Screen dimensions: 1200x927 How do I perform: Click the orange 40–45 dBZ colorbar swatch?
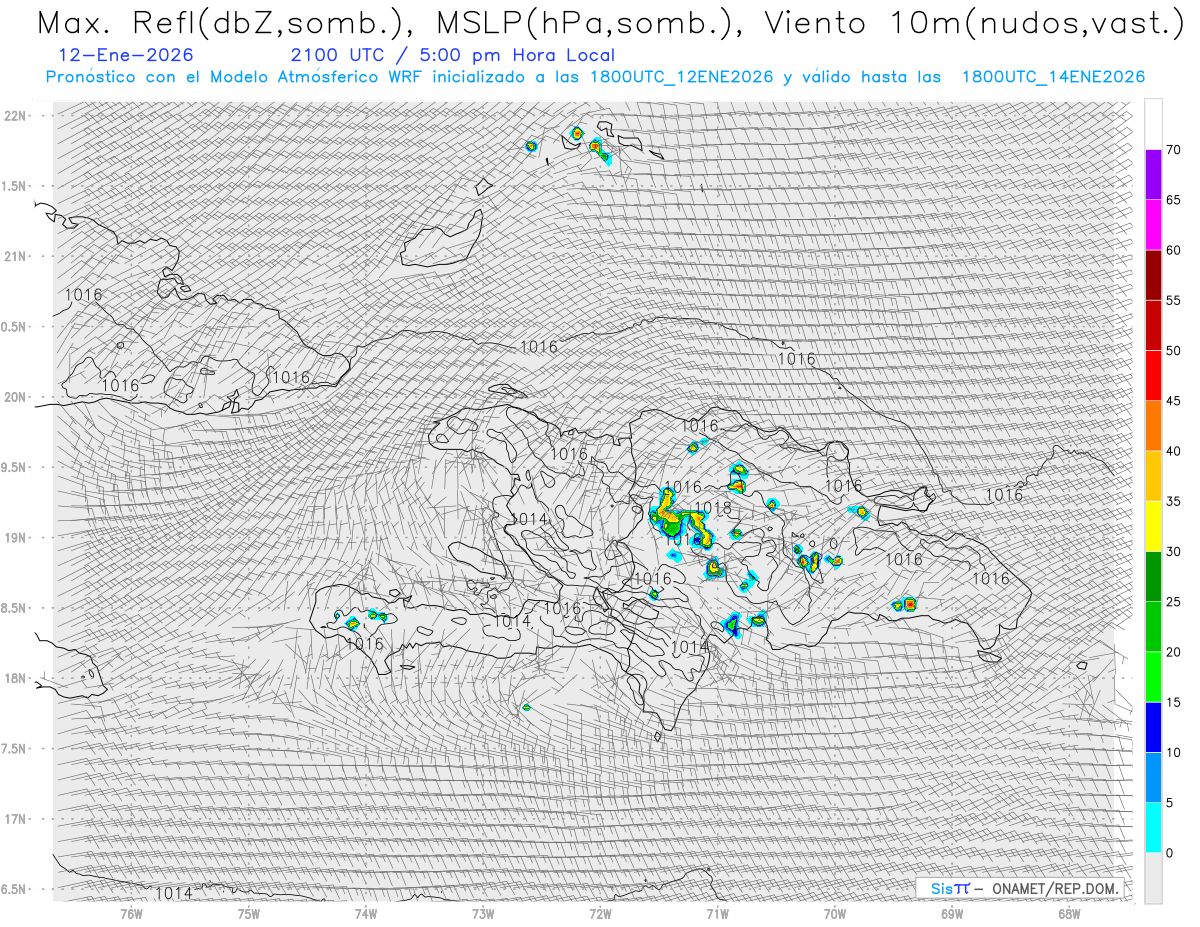[x=1153, y=426]
